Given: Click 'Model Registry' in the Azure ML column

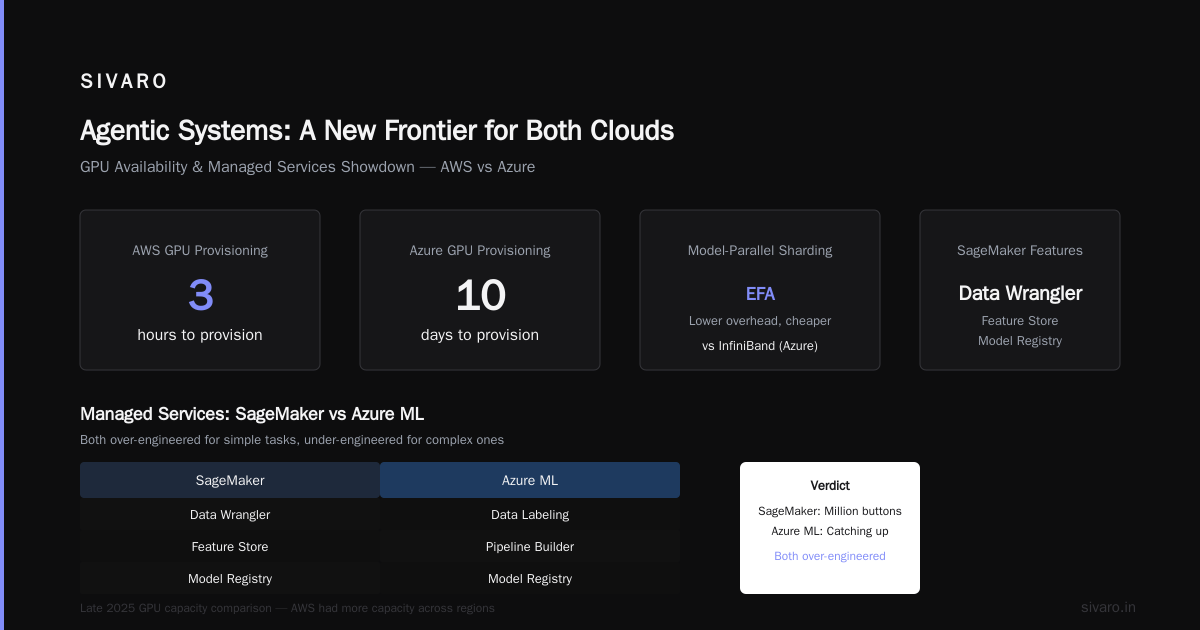Looking at the screenshot, I should tap(530, 579).
